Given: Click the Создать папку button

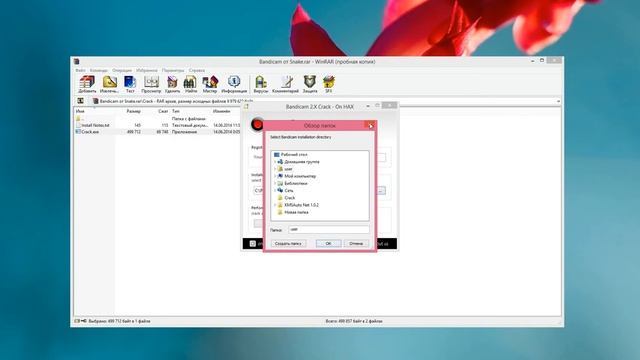Looking at the screenshot, I should 288,243.
